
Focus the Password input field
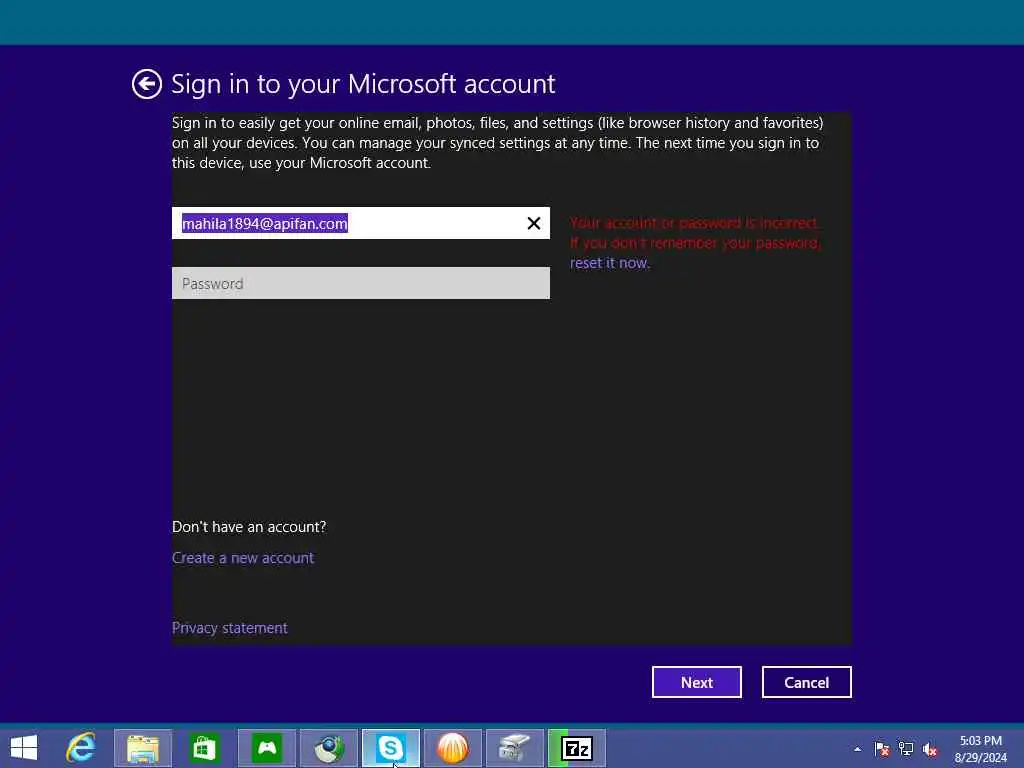pyautogui.click(x=360, y=283)
